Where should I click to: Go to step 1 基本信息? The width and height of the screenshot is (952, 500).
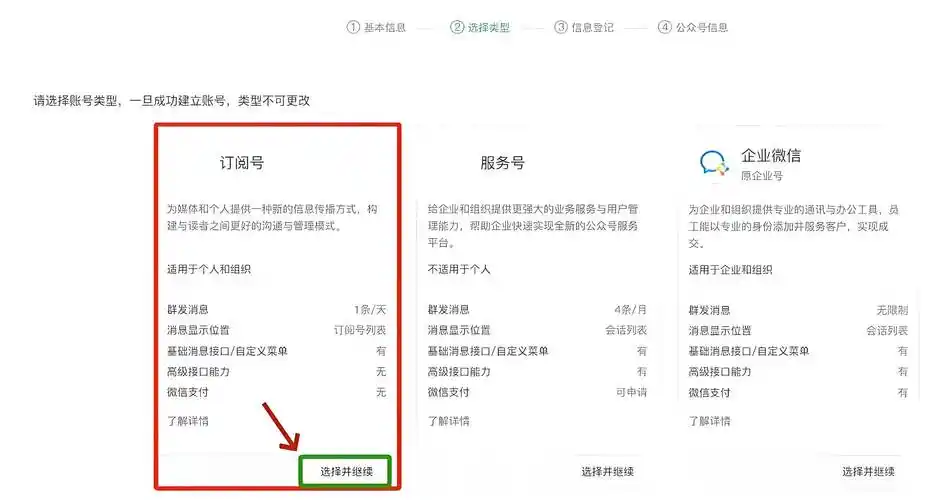point(376,27)
